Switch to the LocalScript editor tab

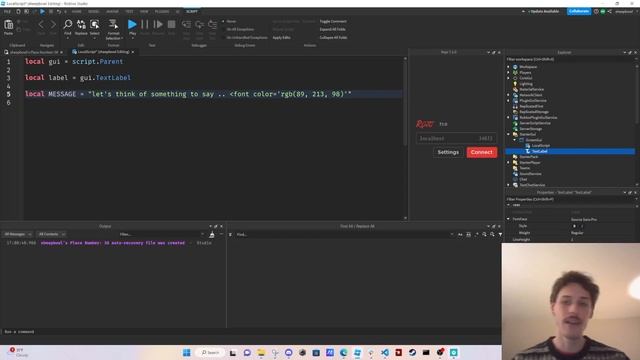pyautogui.click(x=103, y=52)
